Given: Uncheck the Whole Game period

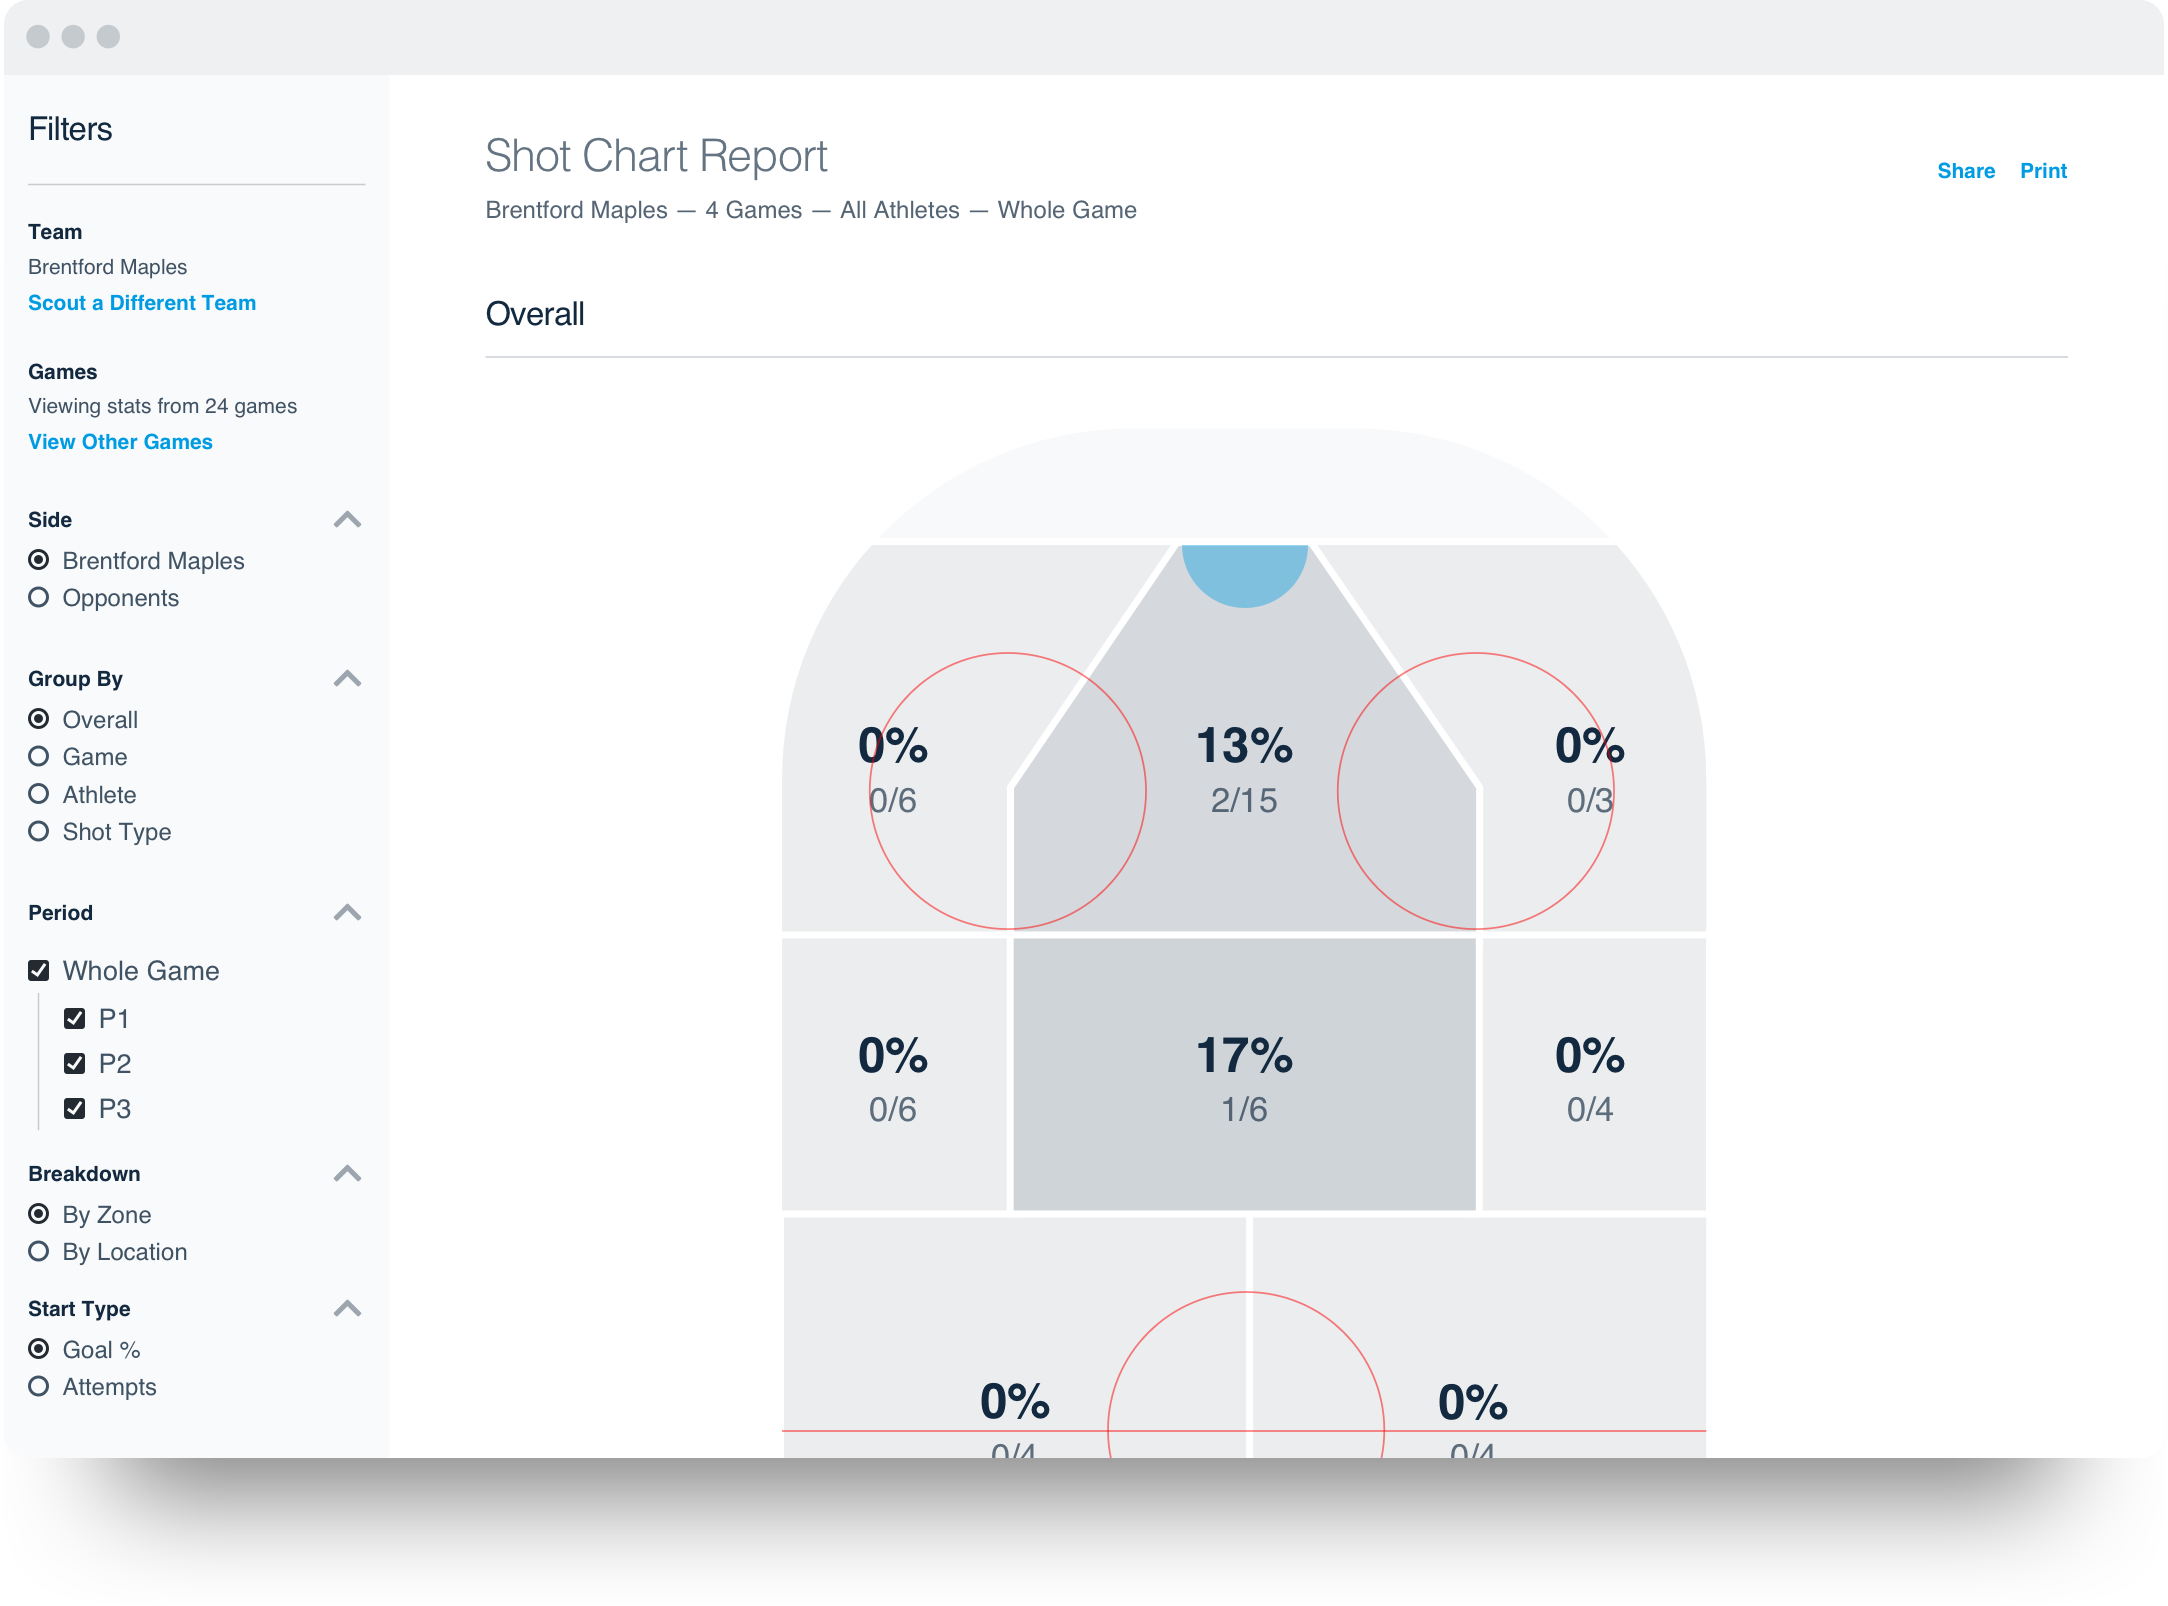Looking at the screenshot, I should click(40, 970).
